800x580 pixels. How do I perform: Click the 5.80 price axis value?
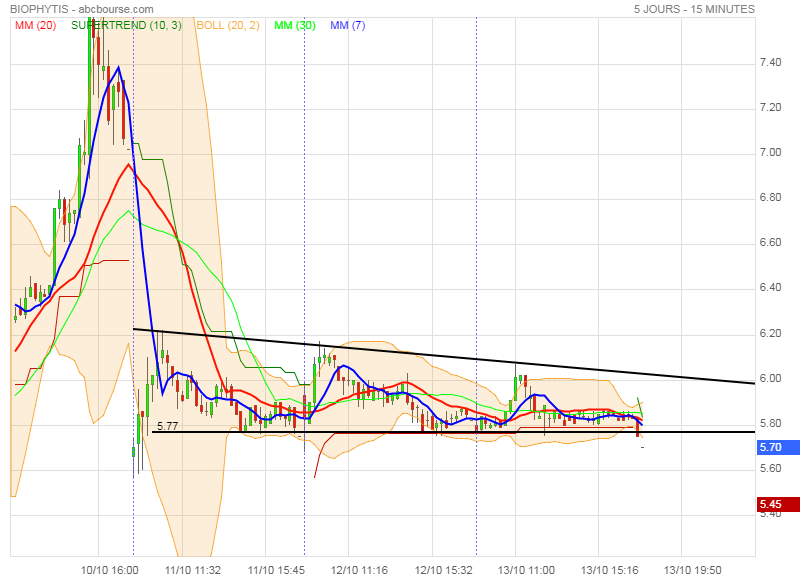(770, 423)
